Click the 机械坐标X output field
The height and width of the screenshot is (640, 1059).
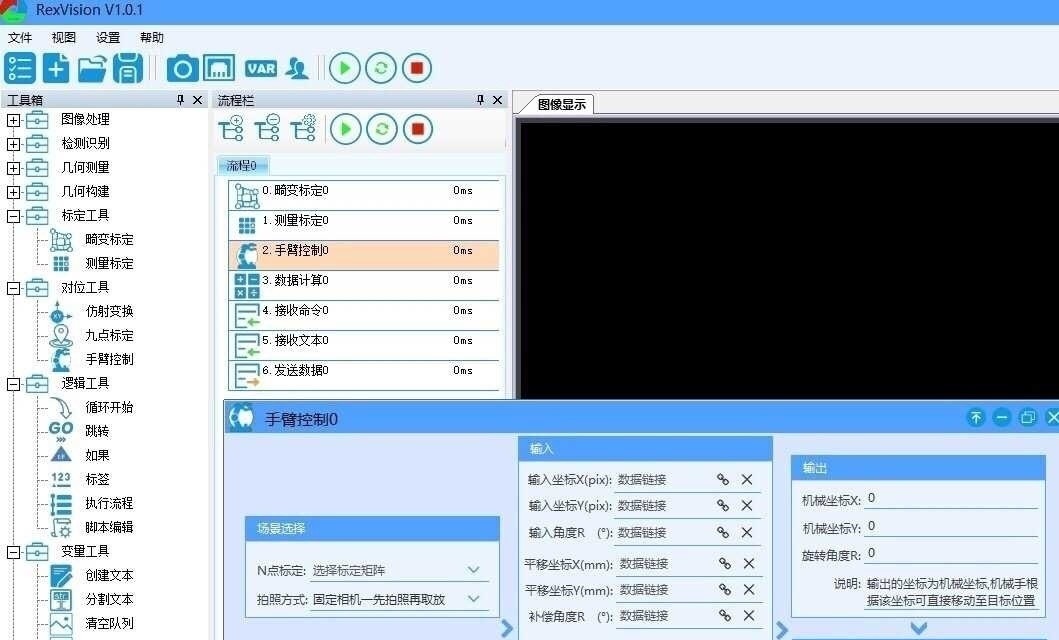952,498
